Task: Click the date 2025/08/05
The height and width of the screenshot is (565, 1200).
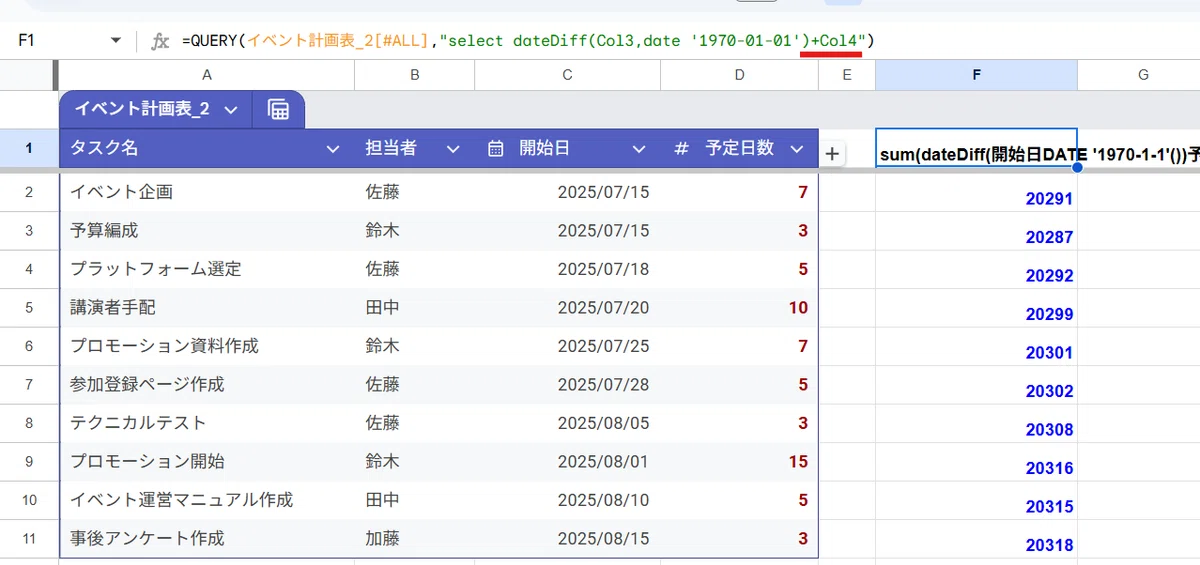Action: pyautogui.click(x=603, y=423)
